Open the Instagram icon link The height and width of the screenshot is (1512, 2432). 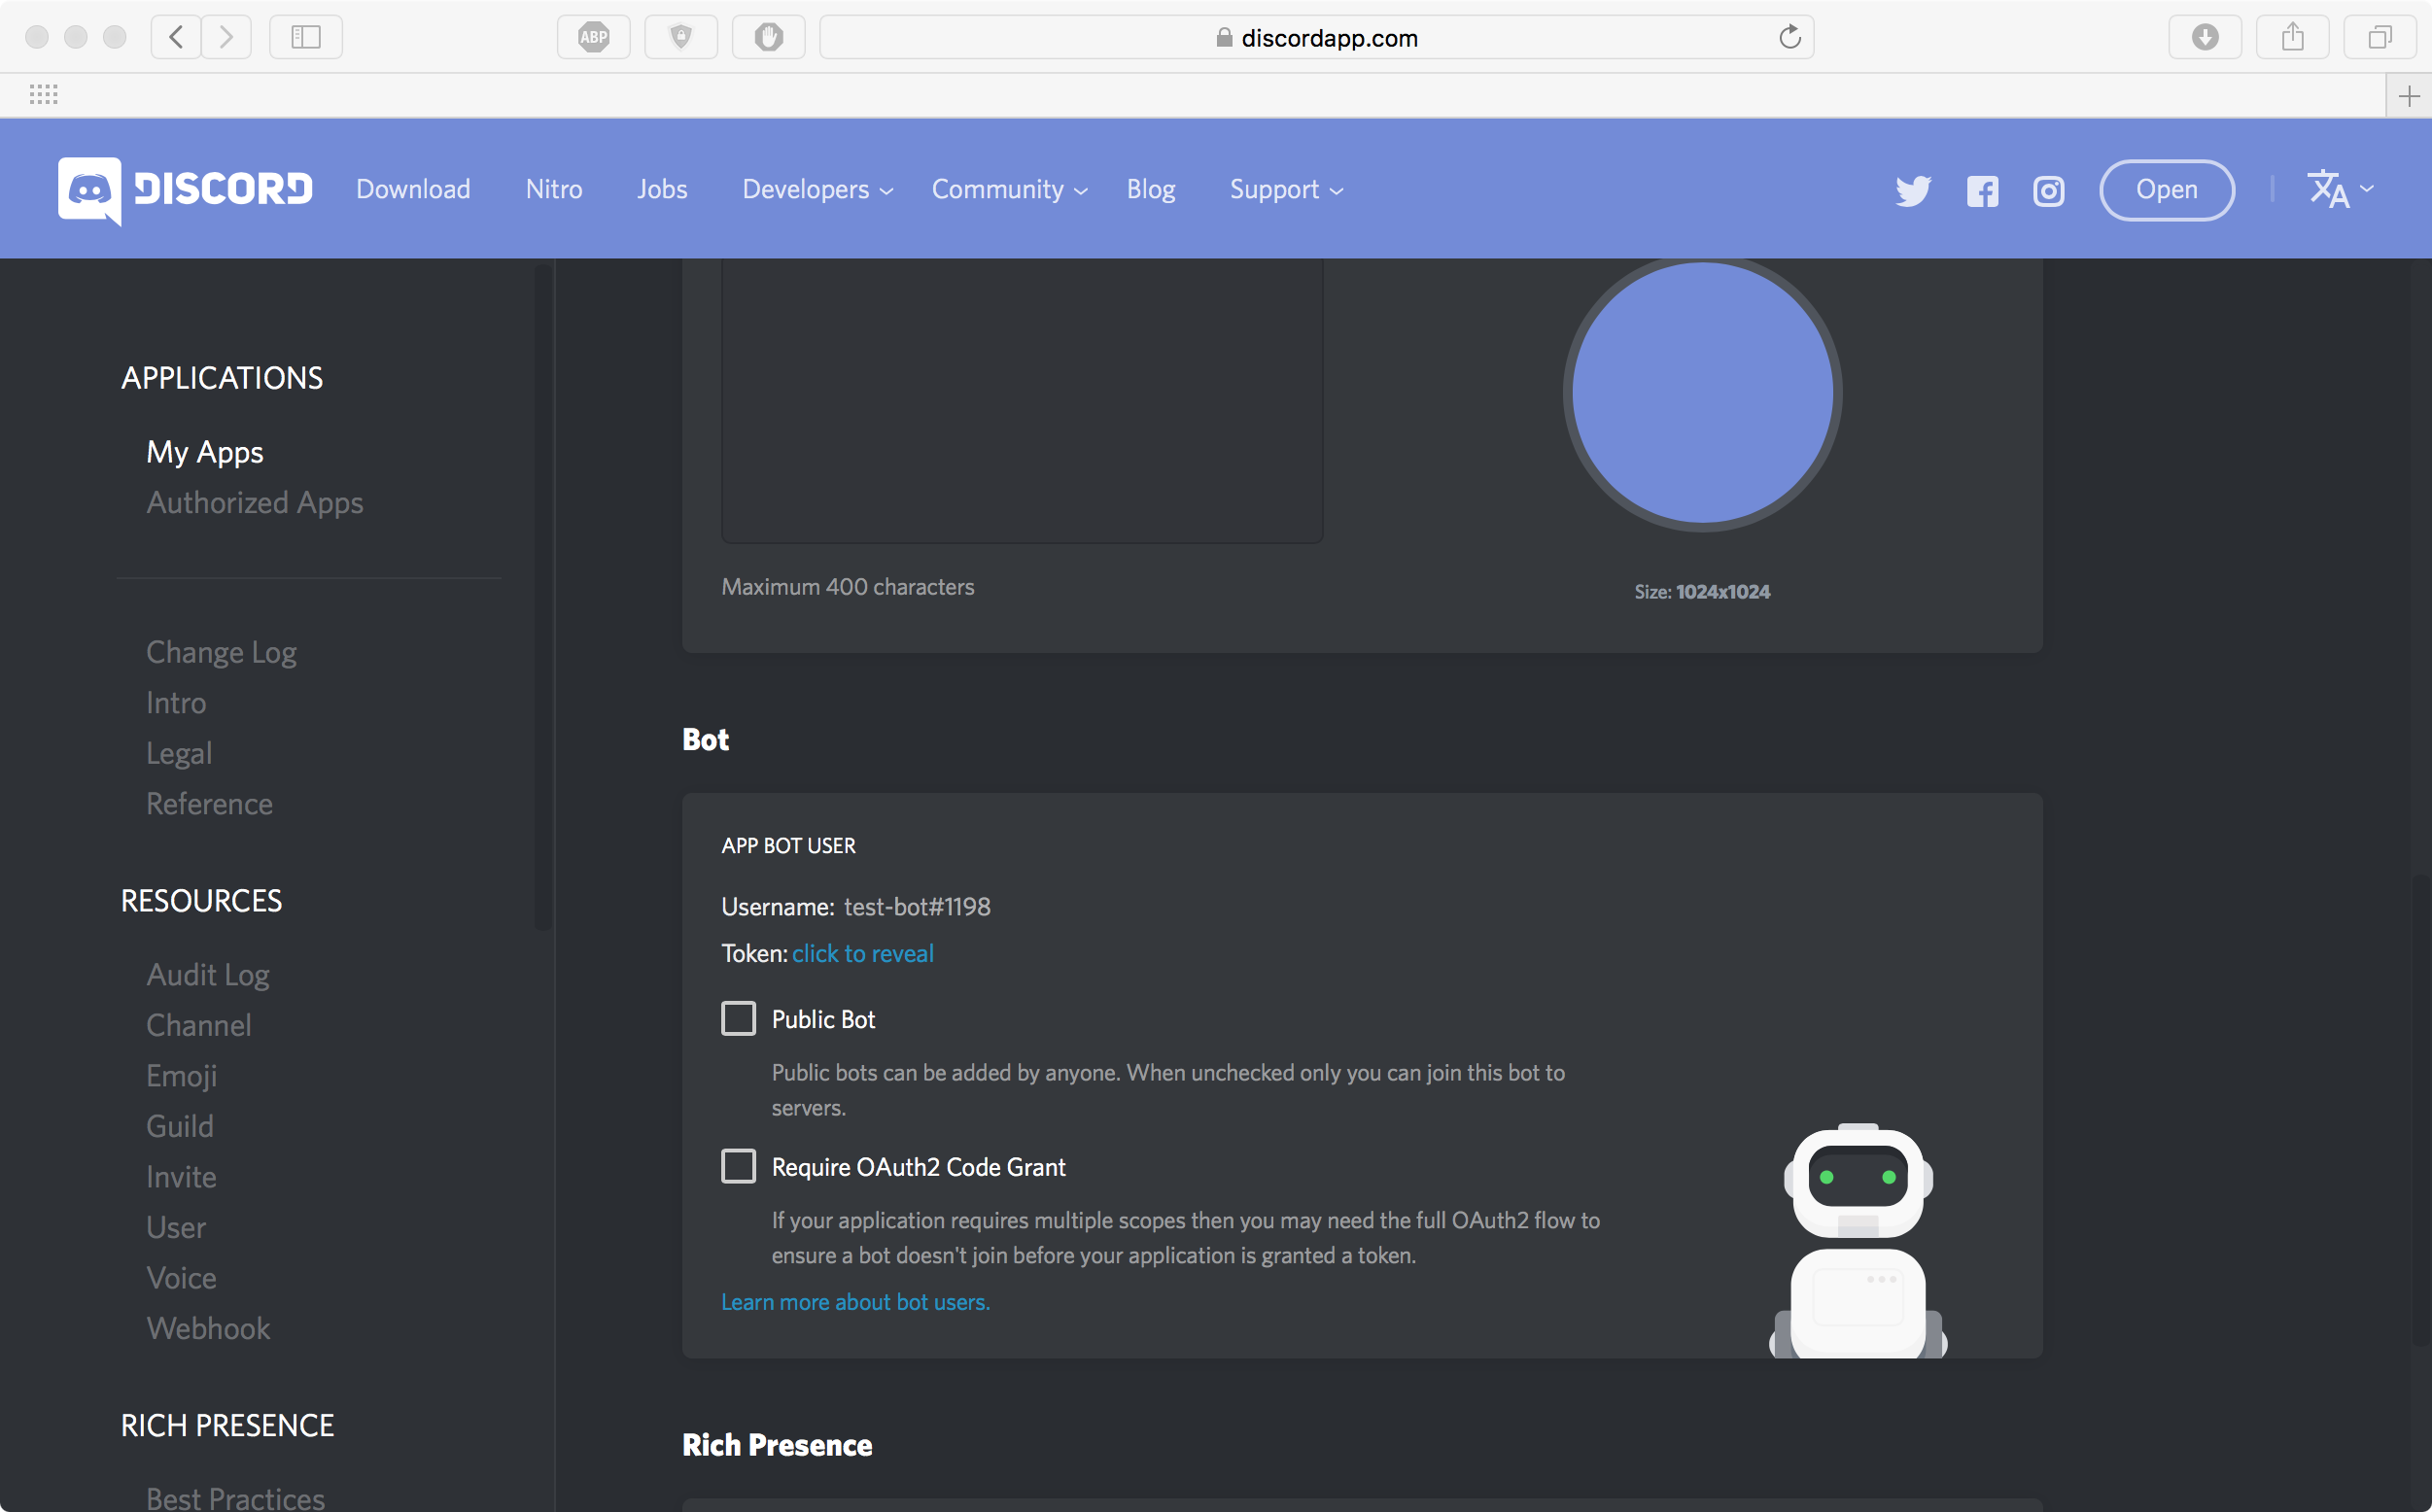2048,190
